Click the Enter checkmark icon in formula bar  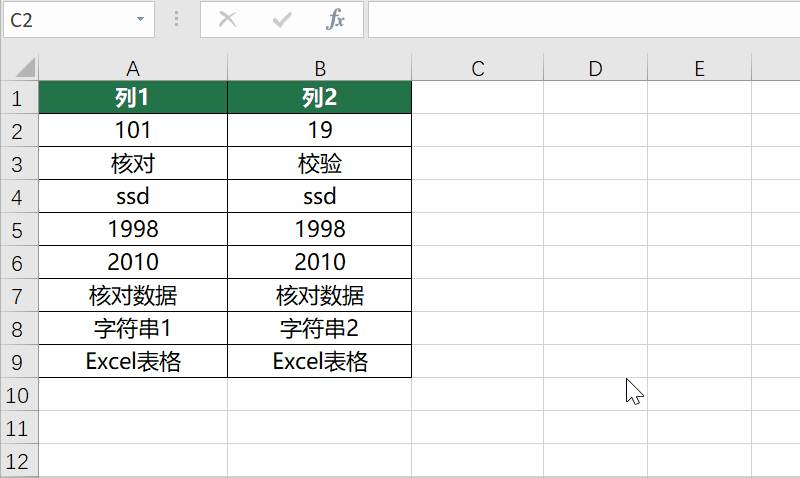[282, 20]
